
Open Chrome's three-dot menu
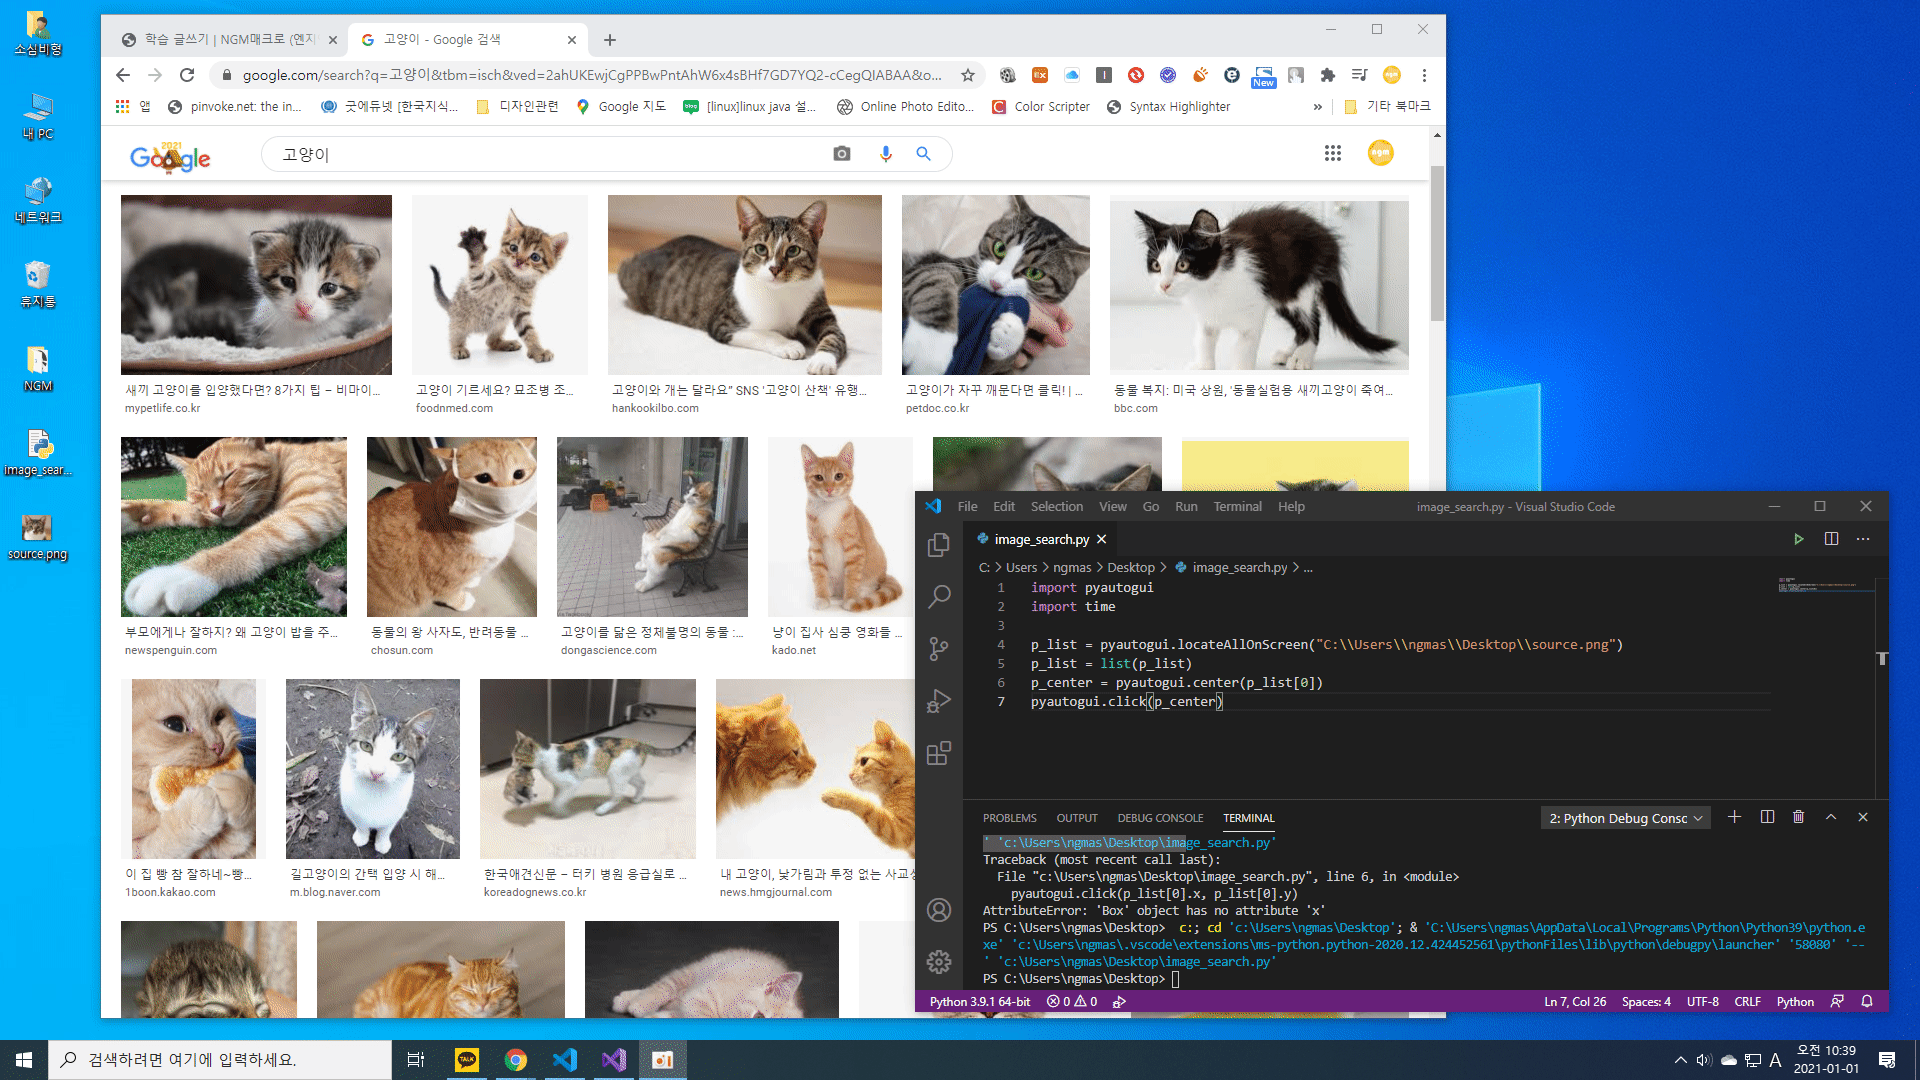click(x=1424, y=75)
